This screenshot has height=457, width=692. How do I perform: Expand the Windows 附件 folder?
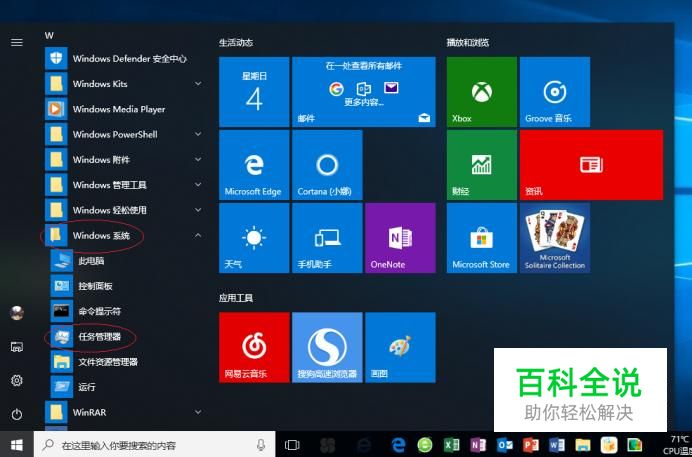tap(124, 160)
